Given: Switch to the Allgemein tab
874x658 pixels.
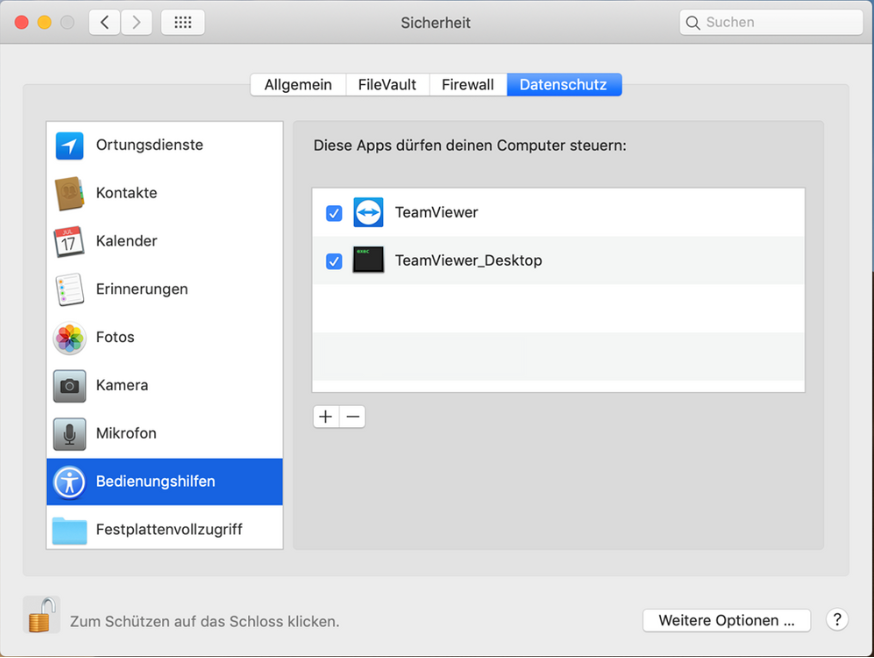Looking at the screenshot, I should (298, 85).
